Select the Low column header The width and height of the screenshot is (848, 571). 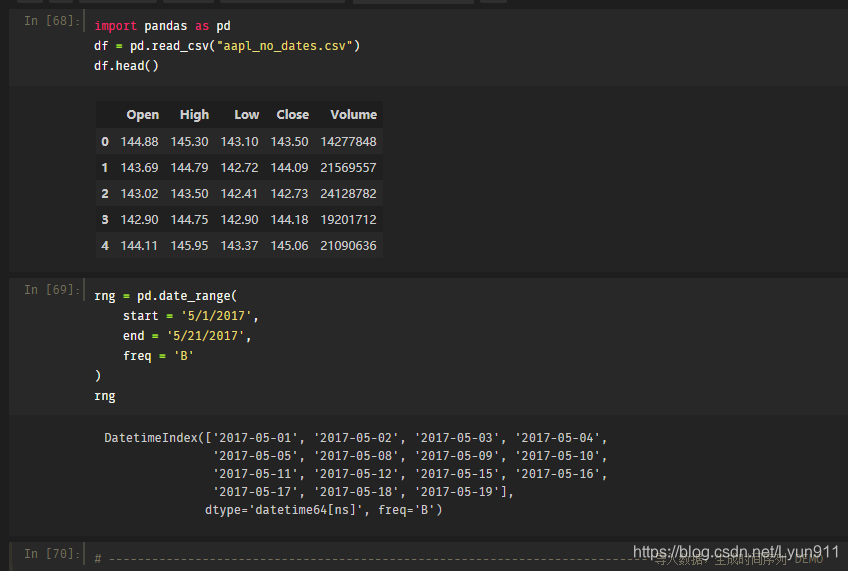247,115
